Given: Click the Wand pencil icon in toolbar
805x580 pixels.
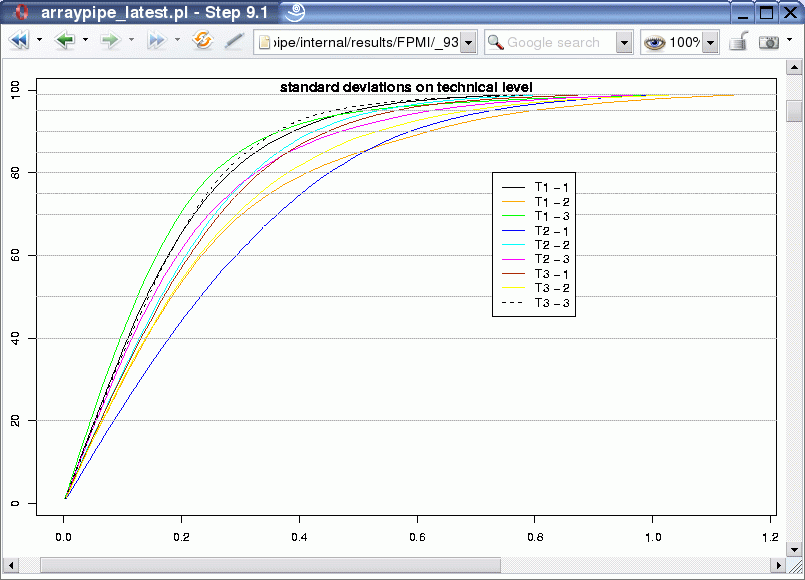Looking at the screenshot, I should 234,41.
